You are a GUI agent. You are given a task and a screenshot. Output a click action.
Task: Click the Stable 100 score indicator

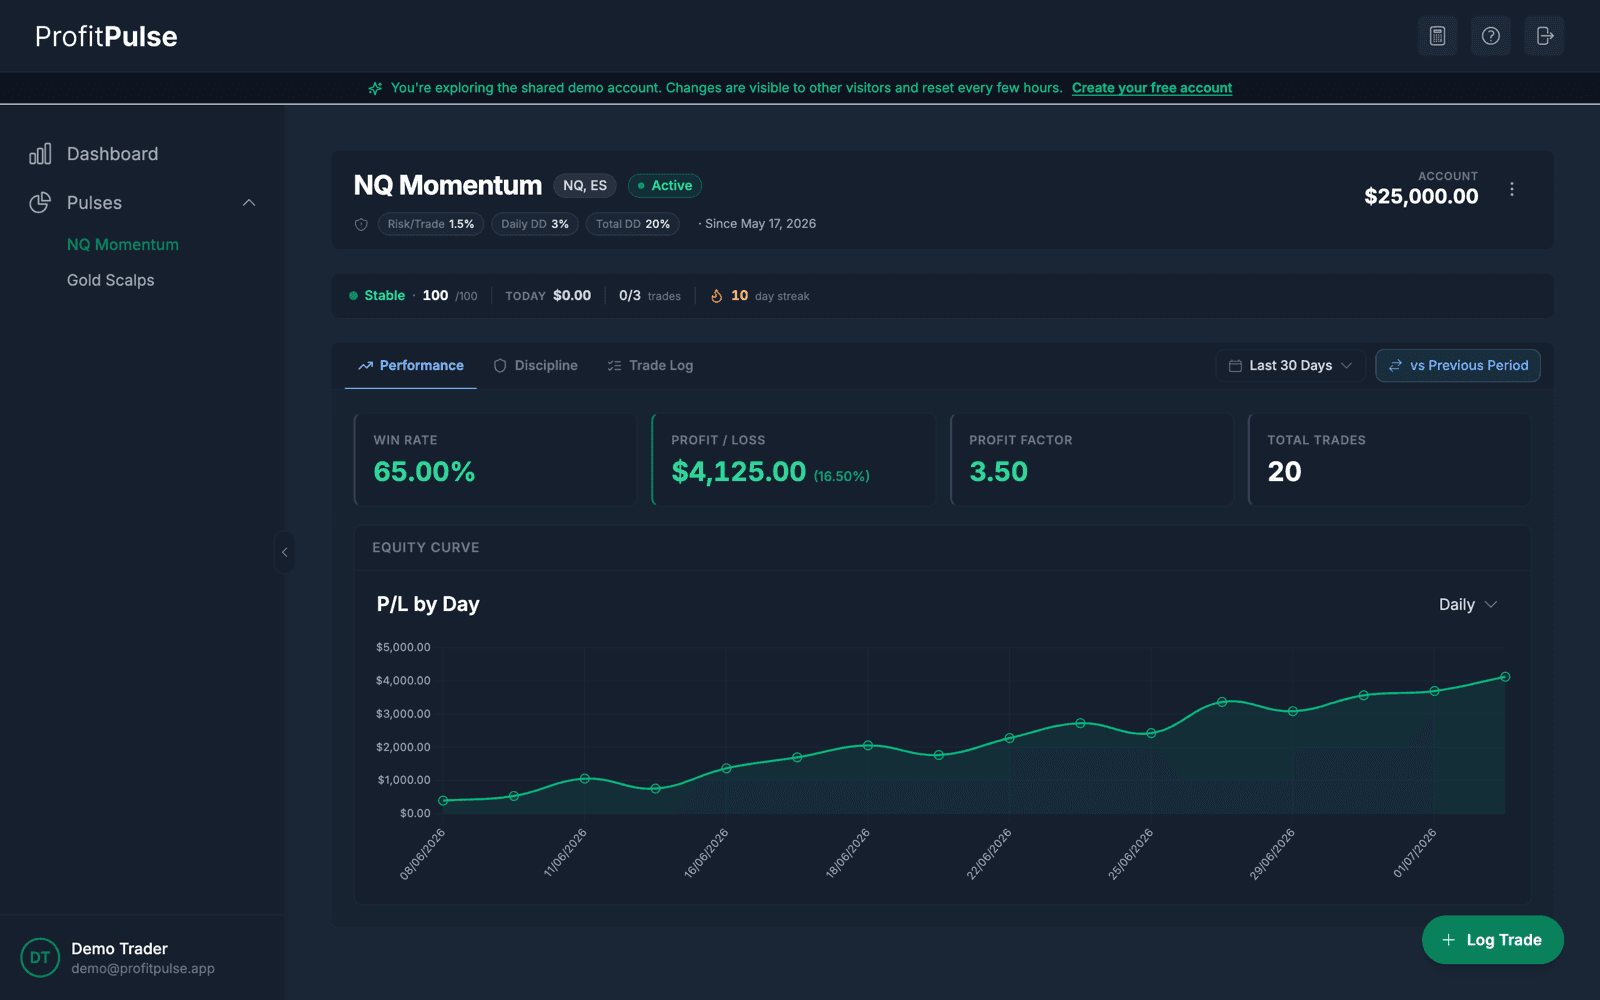click(413, 296)
